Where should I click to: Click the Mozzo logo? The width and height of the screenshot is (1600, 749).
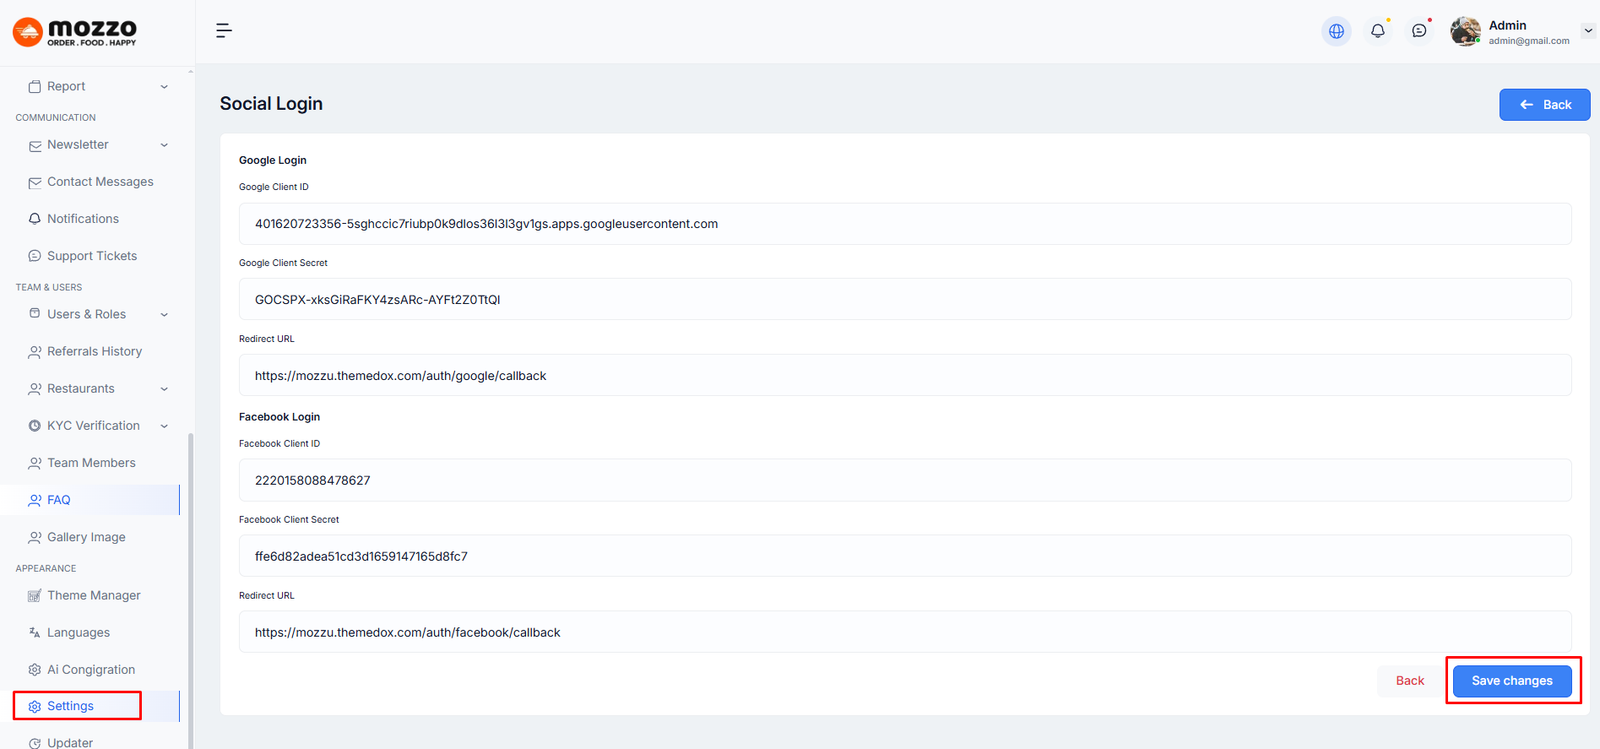click(x=75, y=32)
